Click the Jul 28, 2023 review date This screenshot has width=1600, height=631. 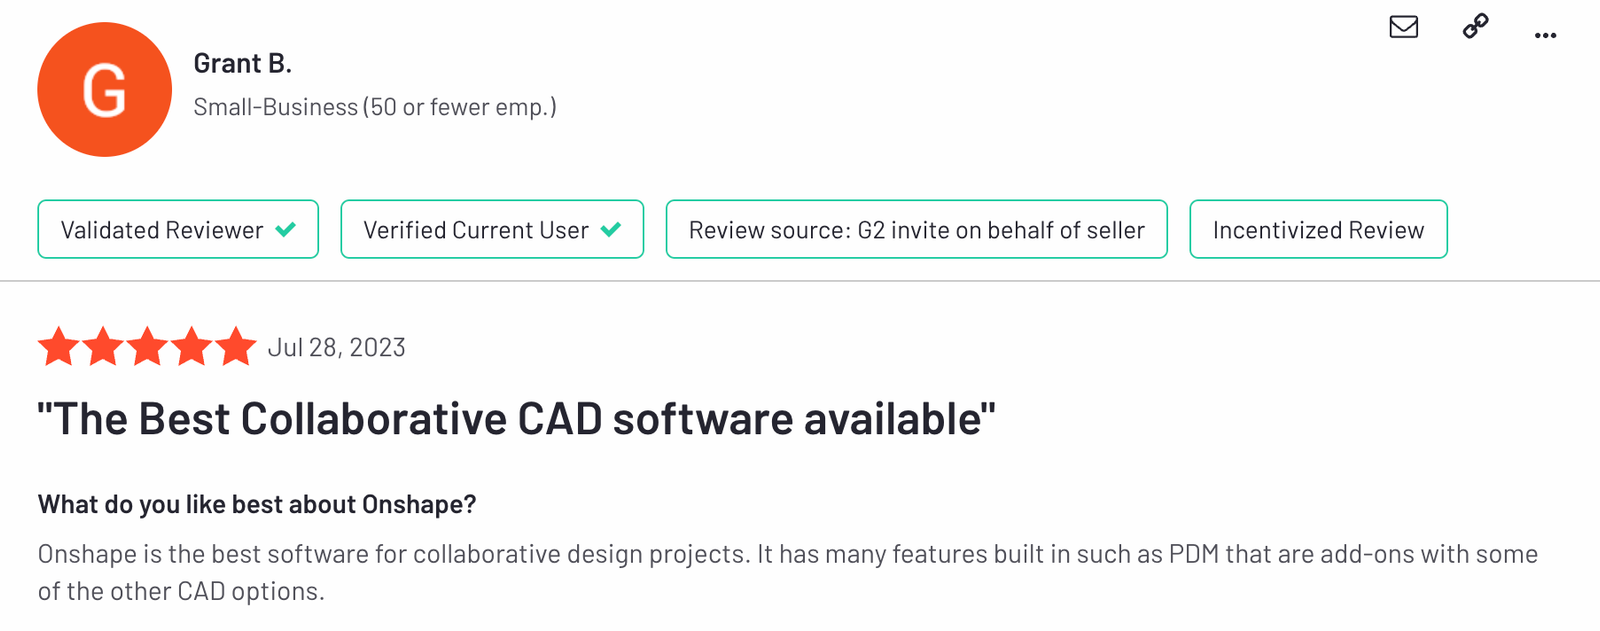337,348
